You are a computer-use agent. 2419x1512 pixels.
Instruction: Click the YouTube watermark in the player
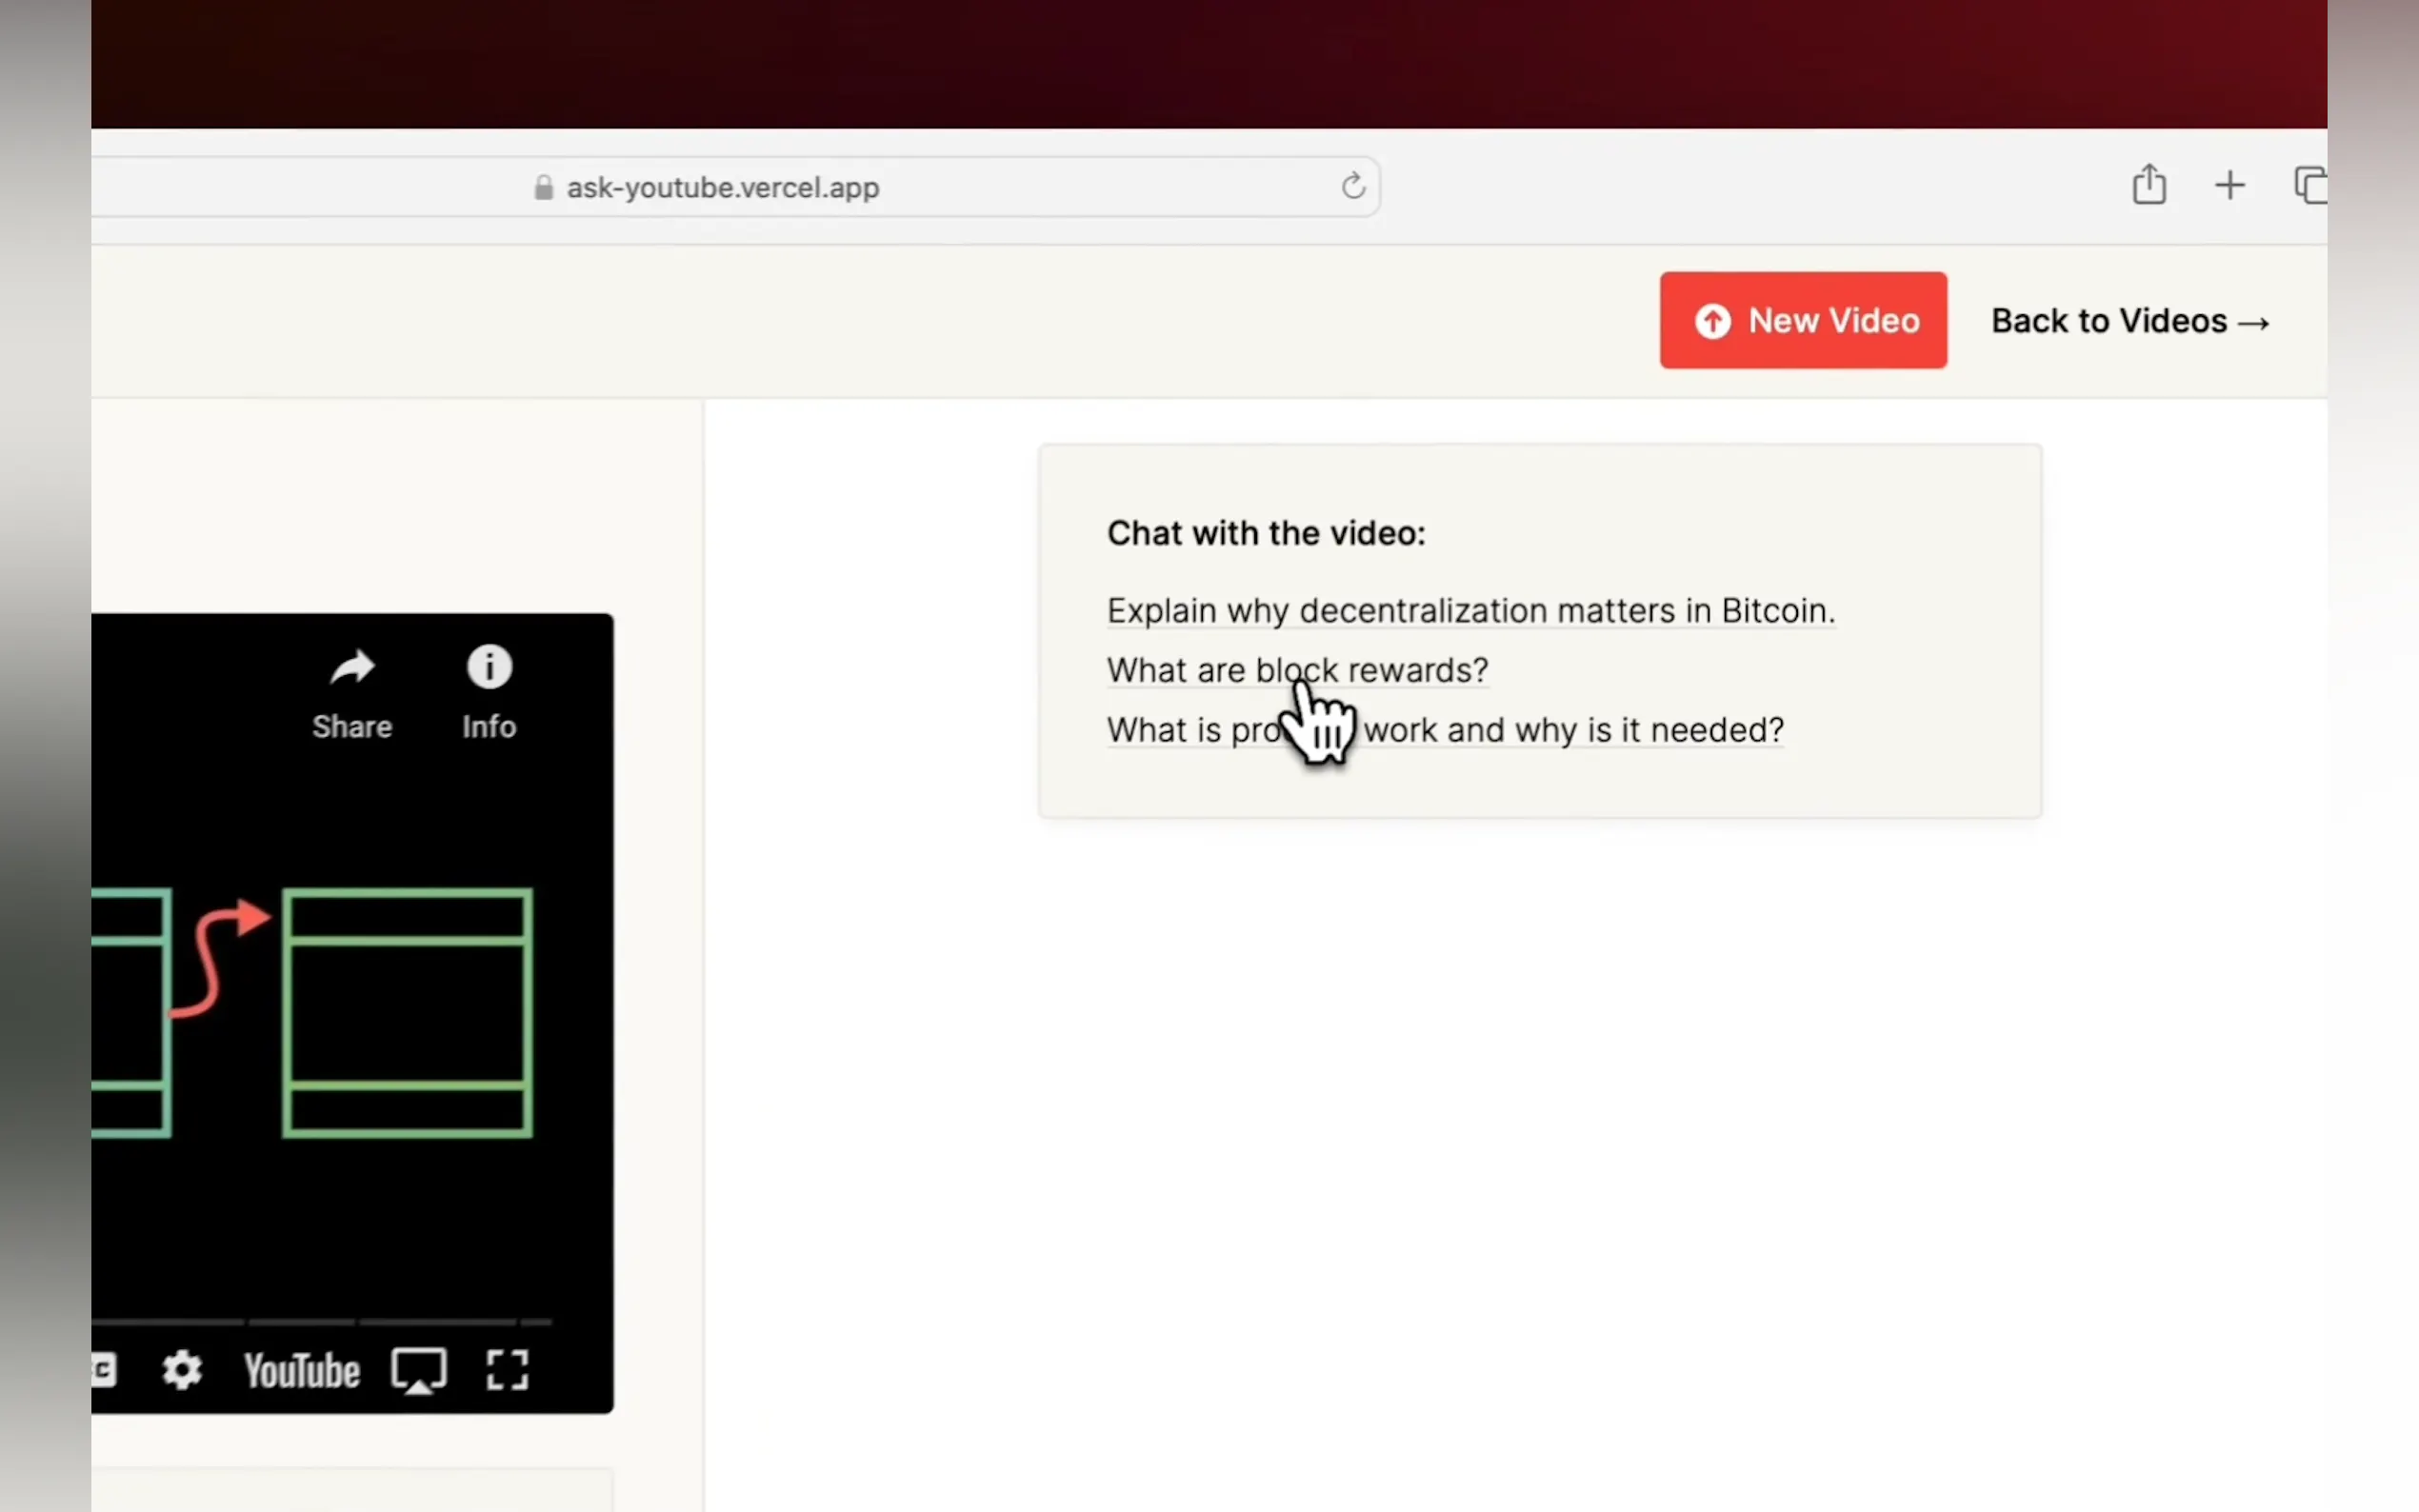(300, 1370)
